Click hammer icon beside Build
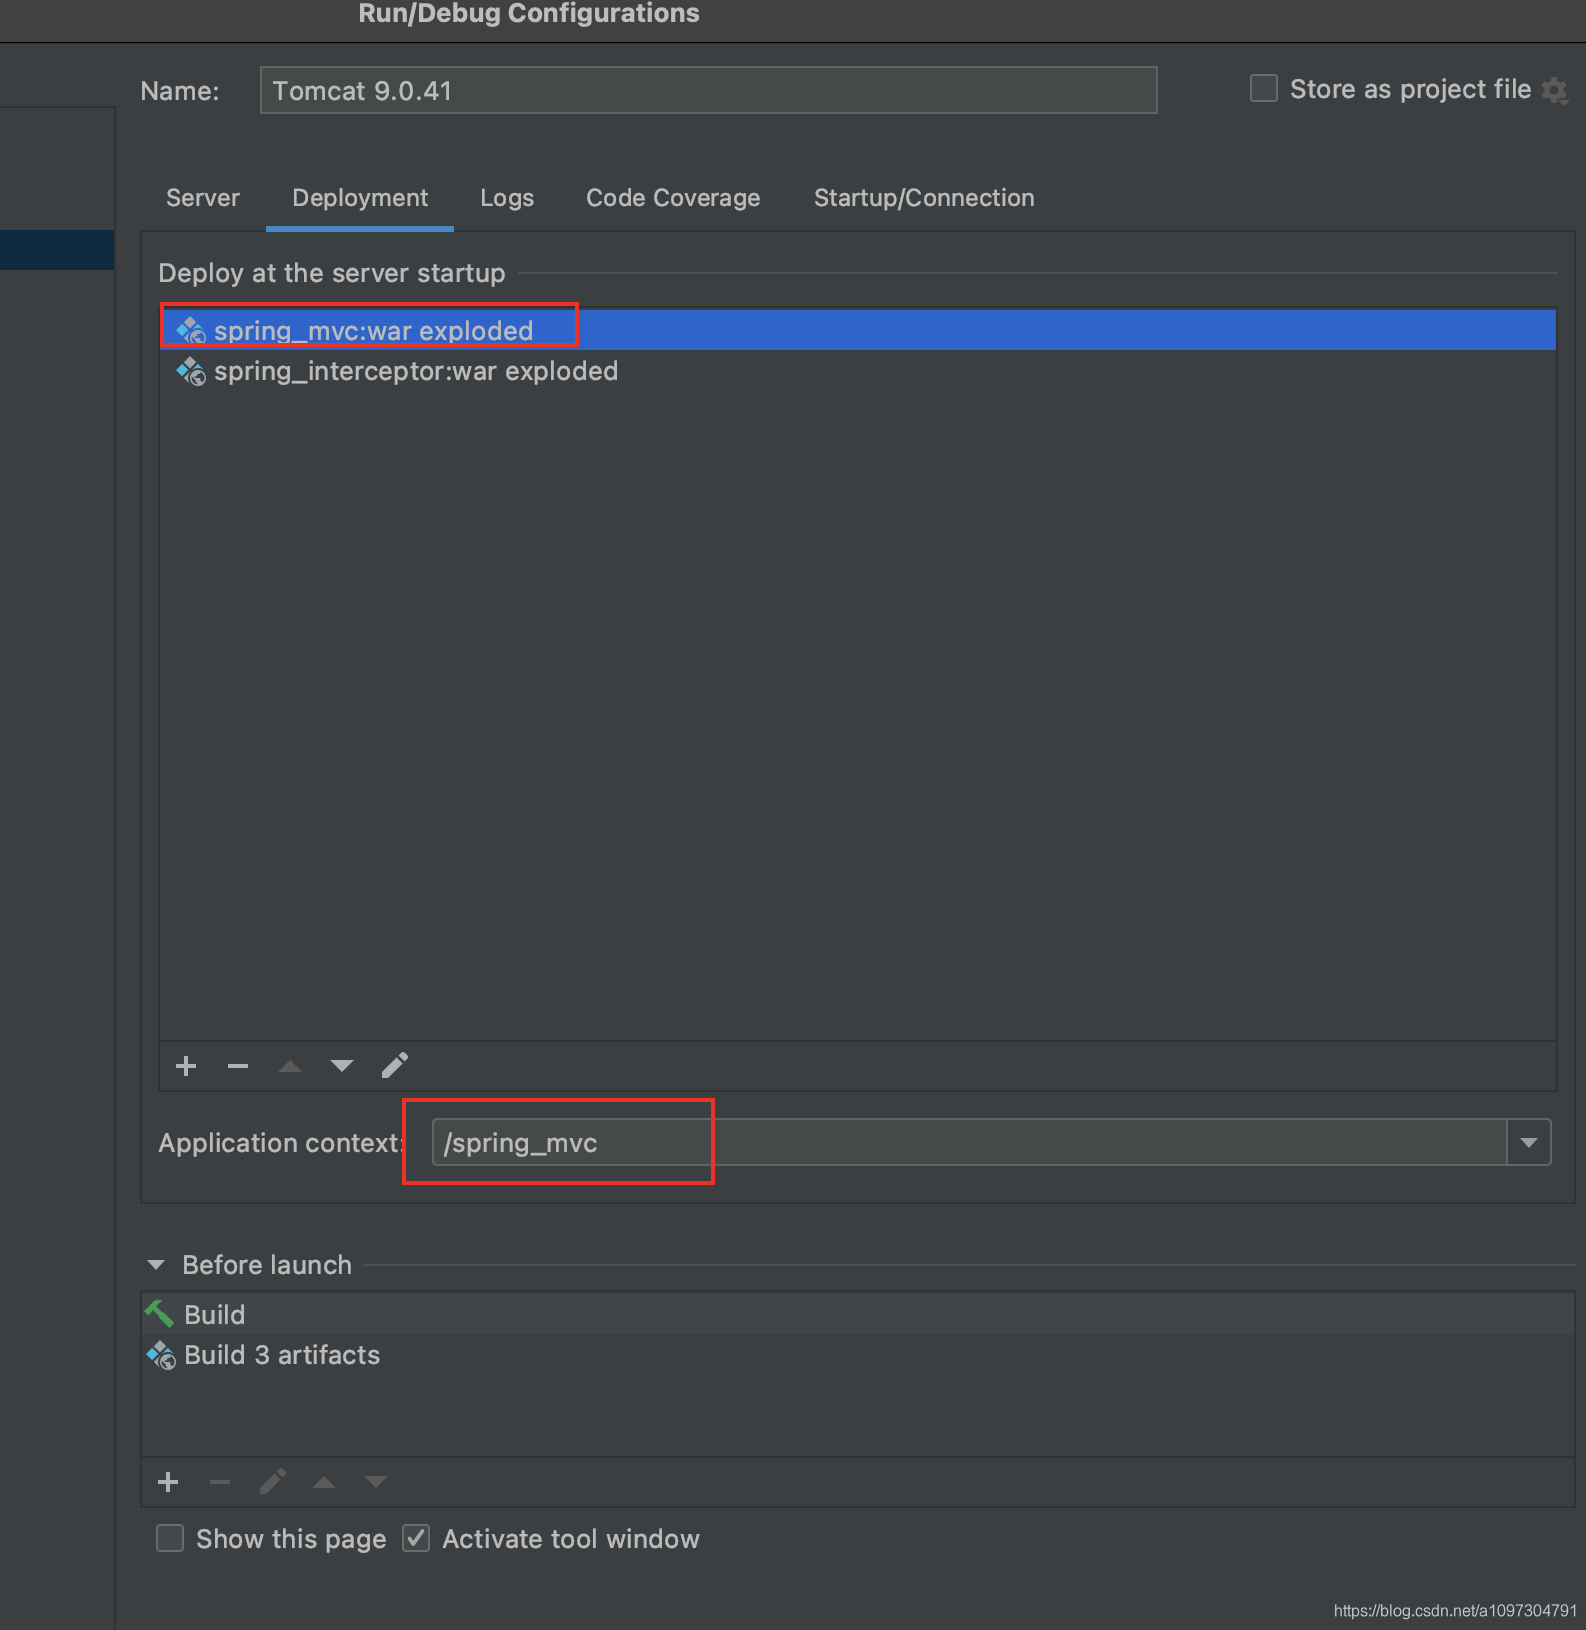Screen dimensions: 1586x1630 [x=160, y=1313]
